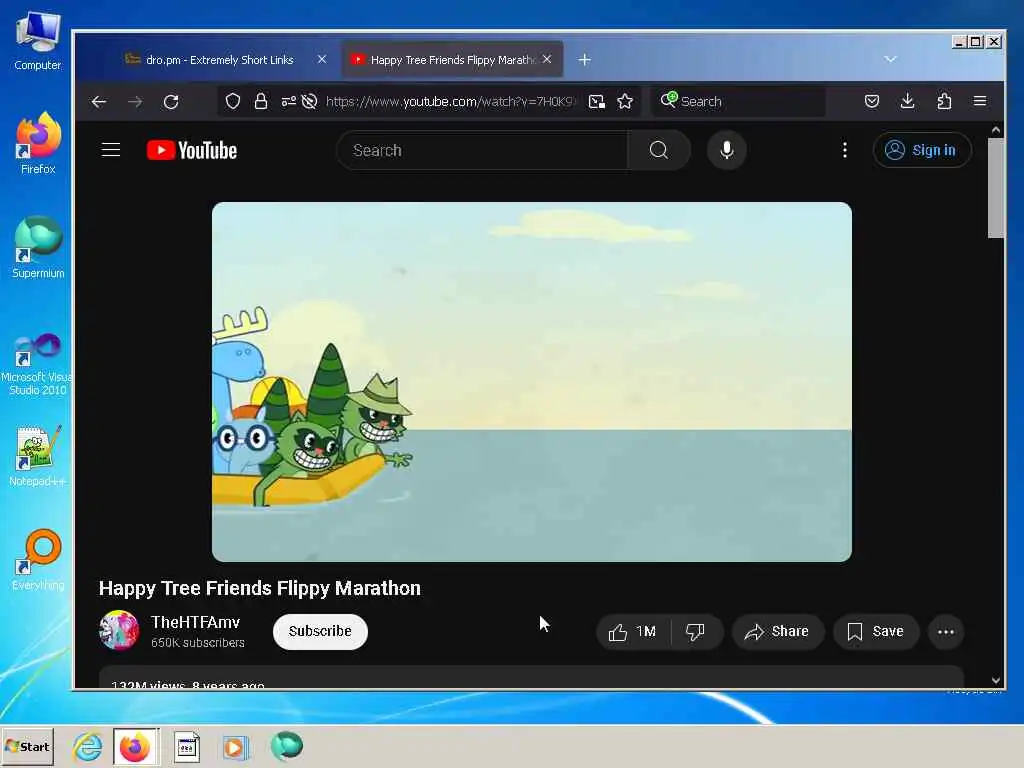Open the YouTube guide hamburger menu
The width and height of the screenshot is (1024, 768).
click(x=111, y=150)
